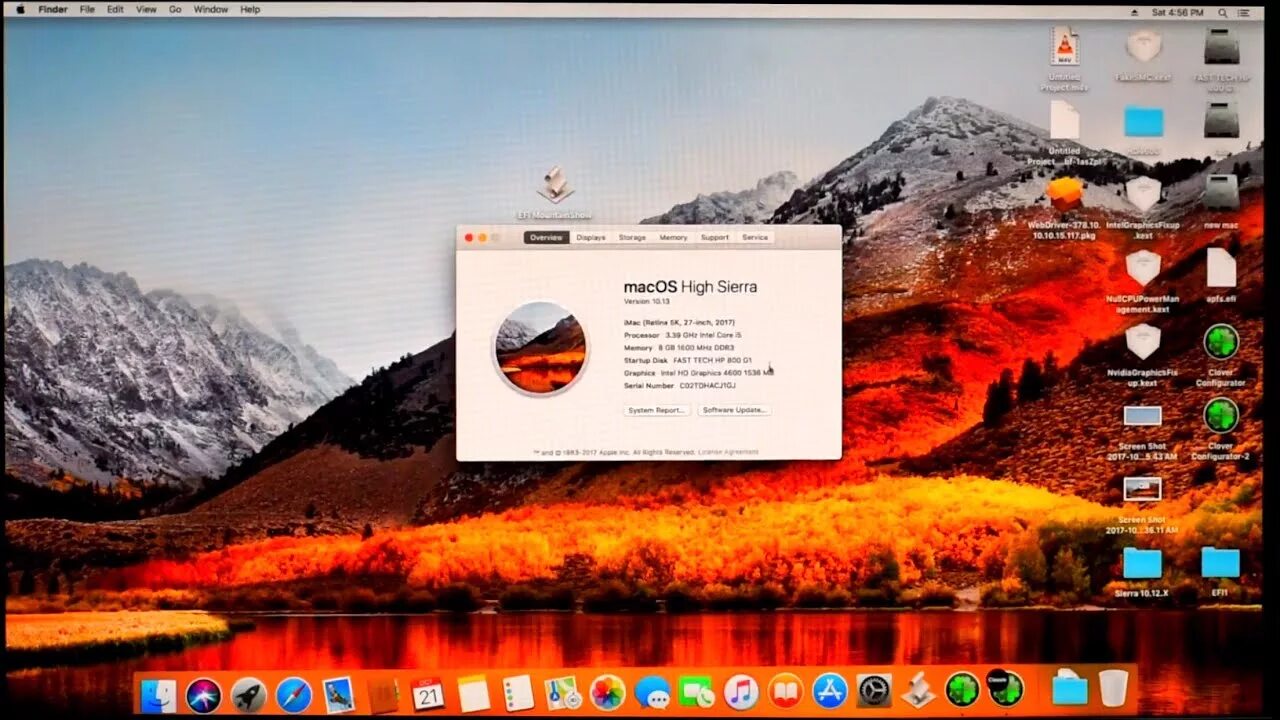1280x720 pixels.
Task: Click the Software Update button
Action: tap(735, 410)
